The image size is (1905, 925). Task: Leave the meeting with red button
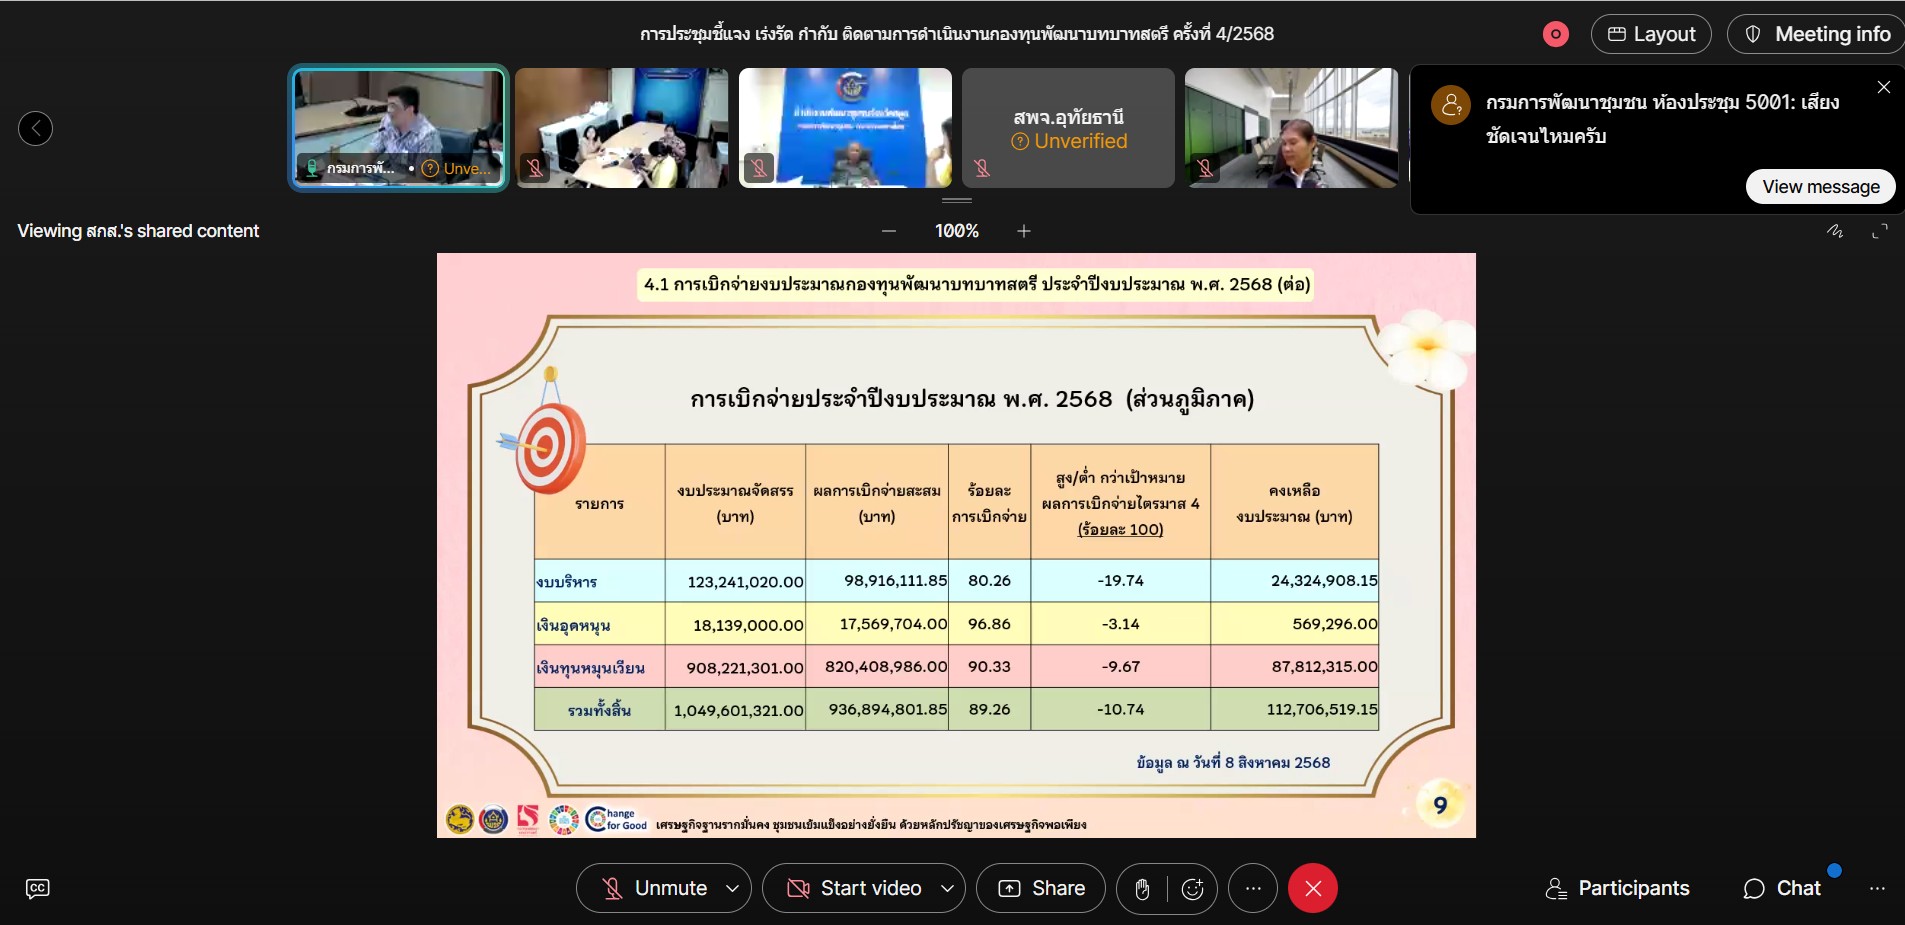(x=1313, y=888)
